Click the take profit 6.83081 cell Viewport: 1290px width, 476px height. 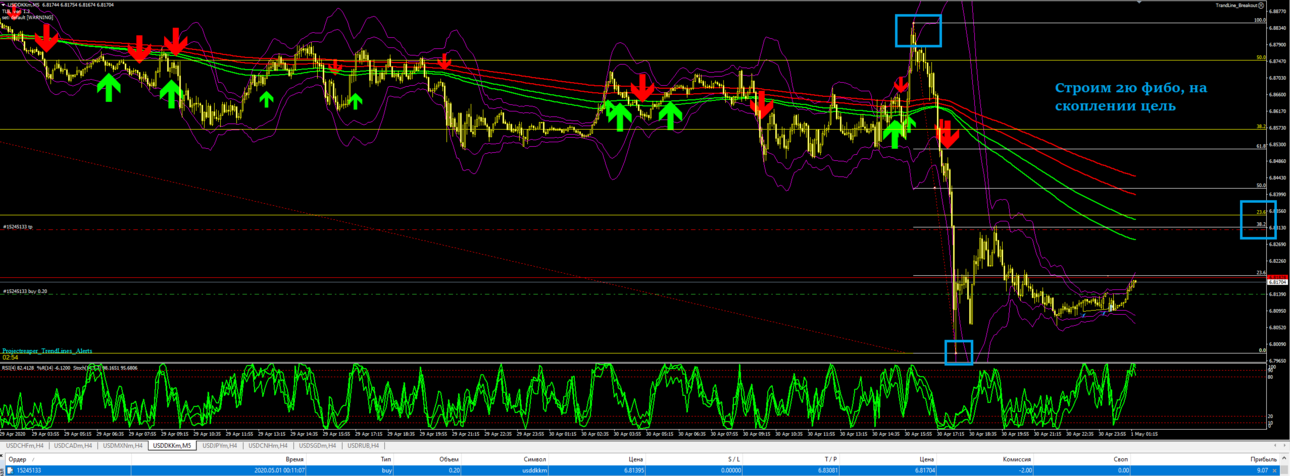[827, 470]
